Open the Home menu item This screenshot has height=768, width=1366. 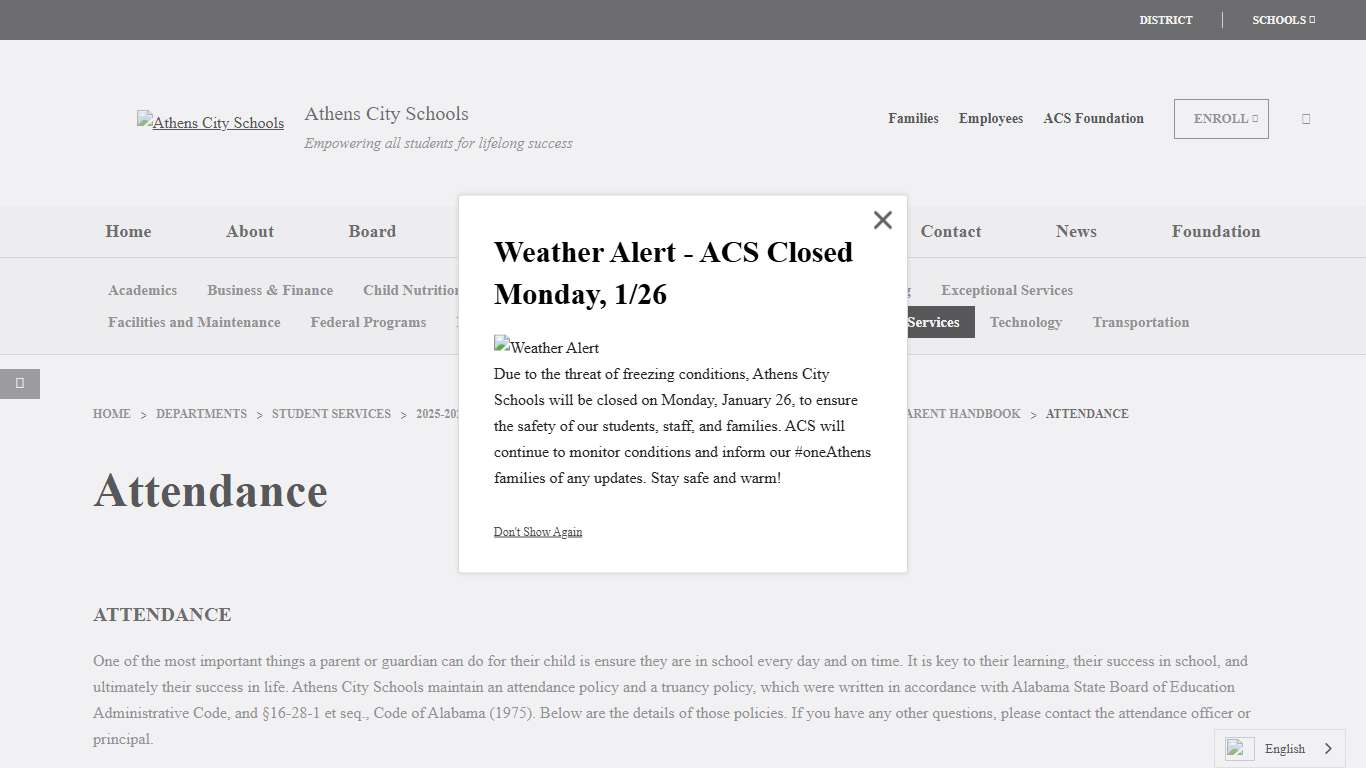pos(128,231)
